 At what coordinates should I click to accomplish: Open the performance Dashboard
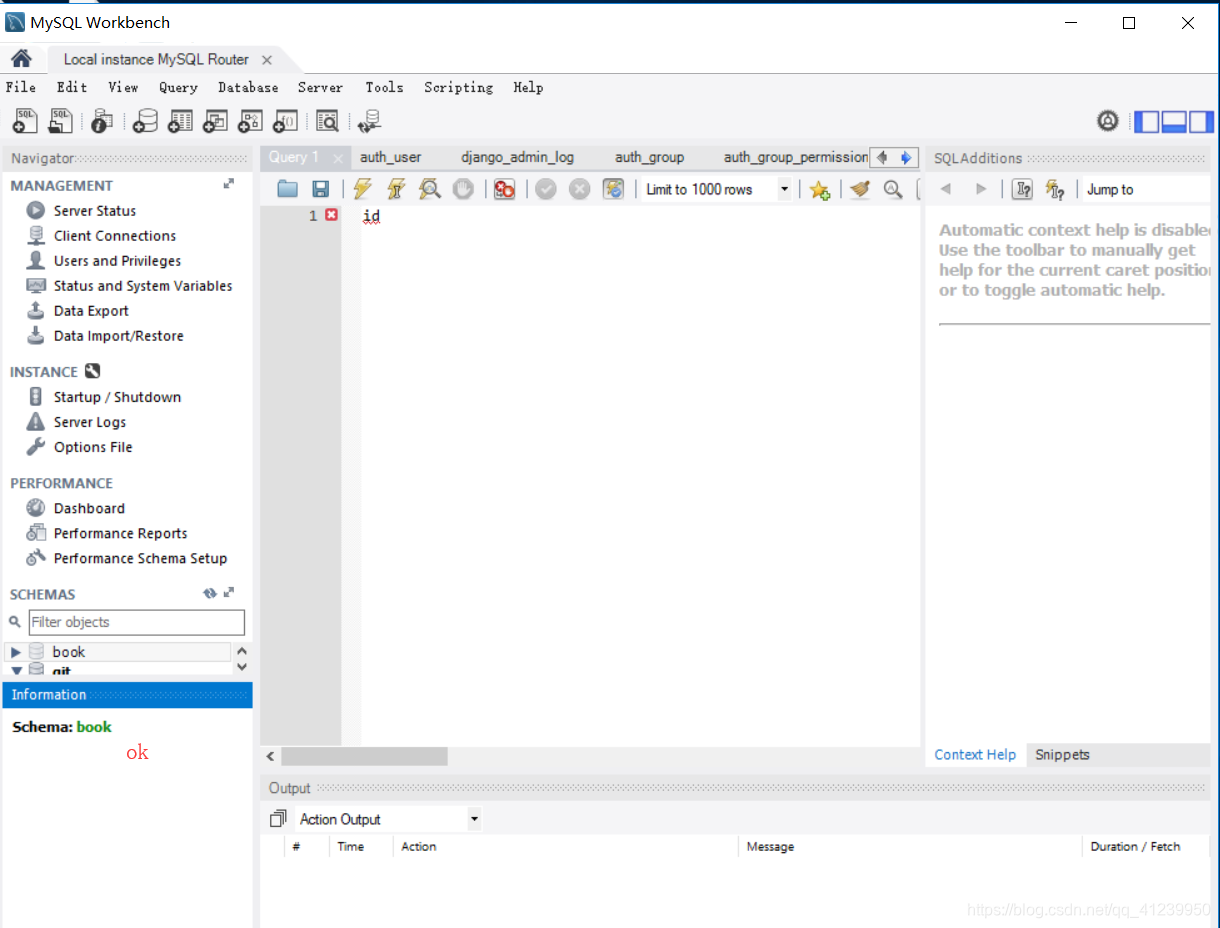(89, 509)
